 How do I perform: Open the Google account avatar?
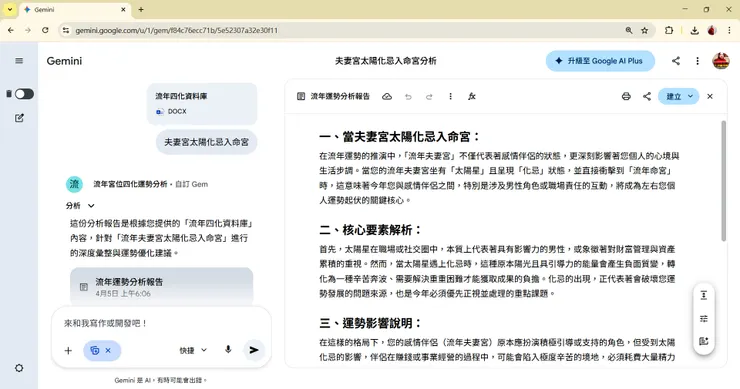[x=721, y=61]
